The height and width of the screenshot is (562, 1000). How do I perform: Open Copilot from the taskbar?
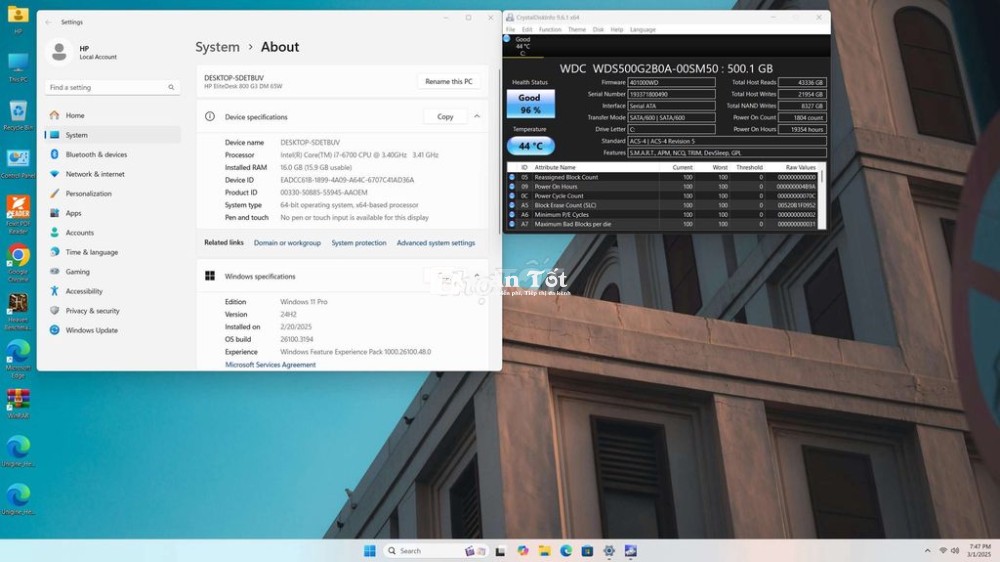pos(523,551)
